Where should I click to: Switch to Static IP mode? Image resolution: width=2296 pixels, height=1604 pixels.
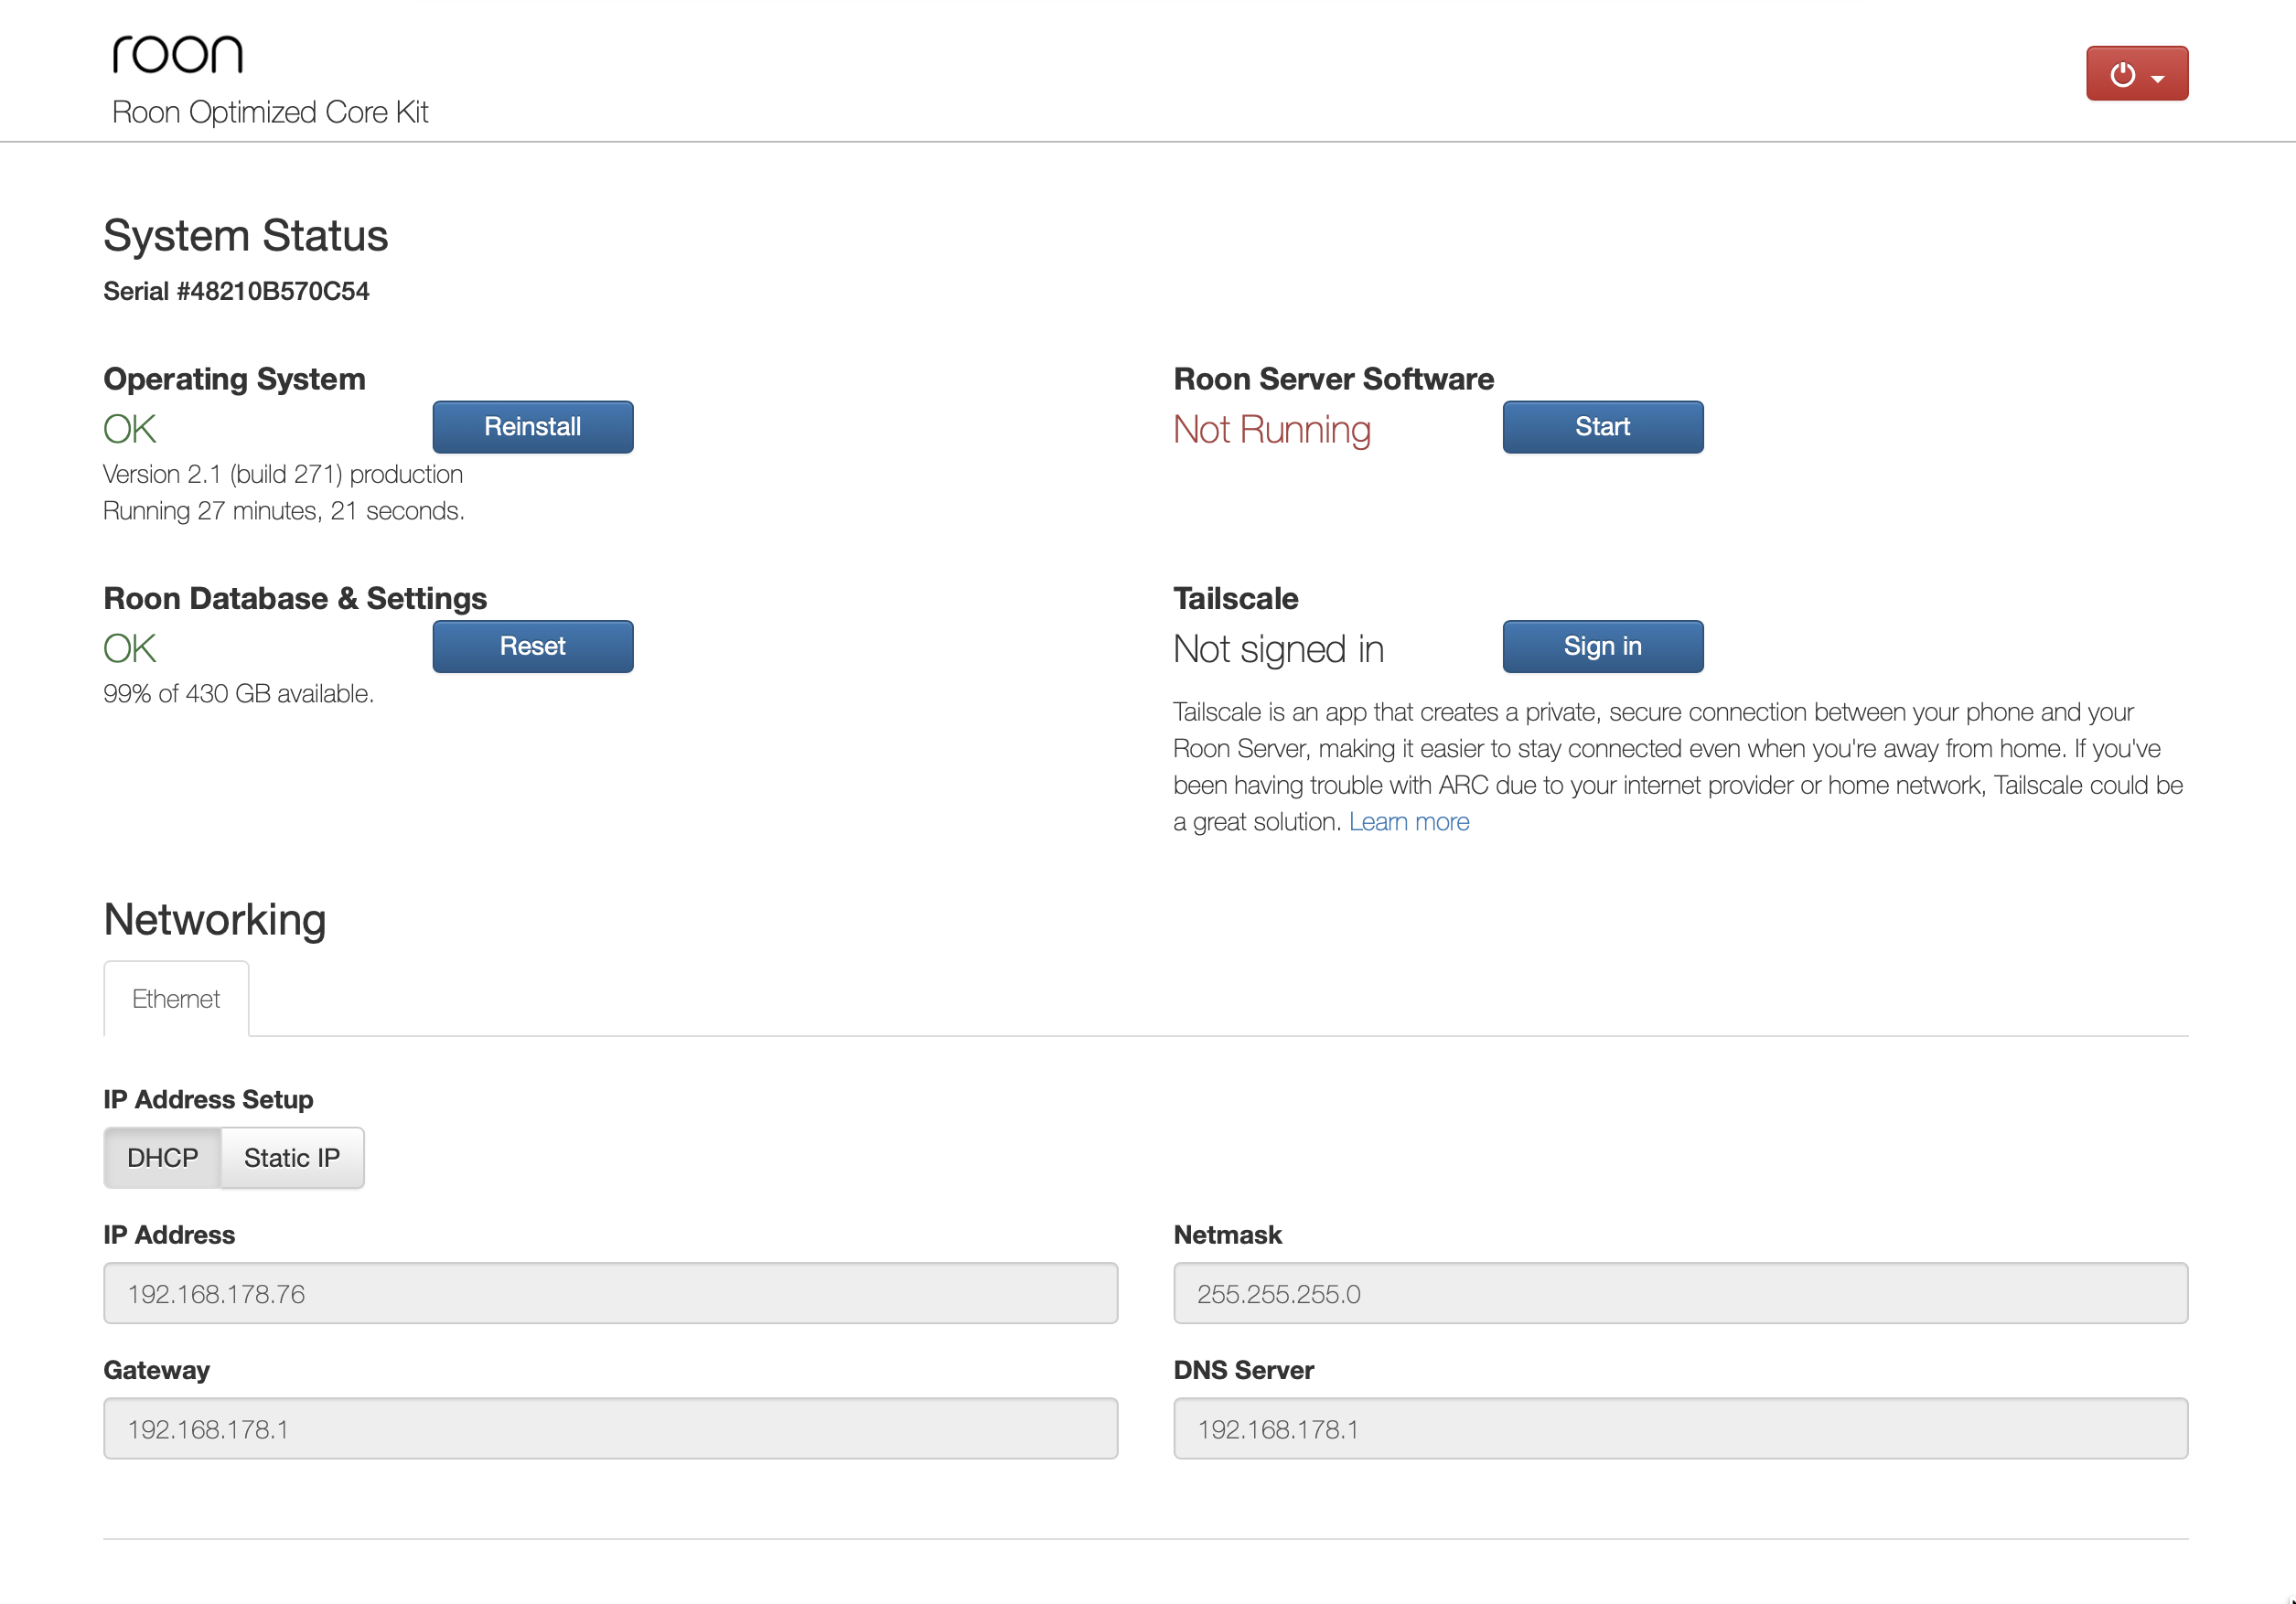point(292,1157)
